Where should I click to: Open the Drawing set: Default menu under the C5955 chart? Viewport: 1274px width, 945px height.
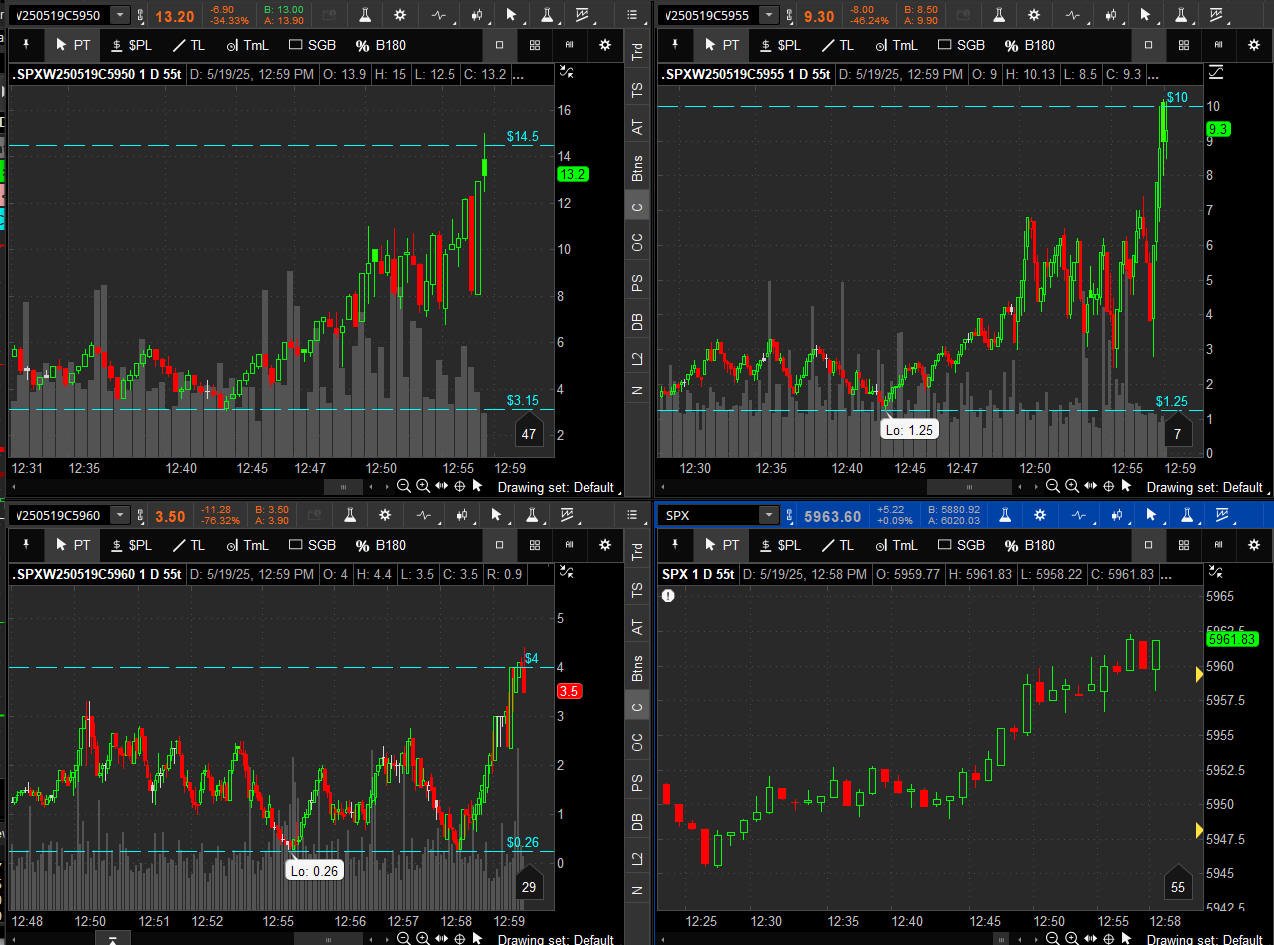click(1204, 487)
